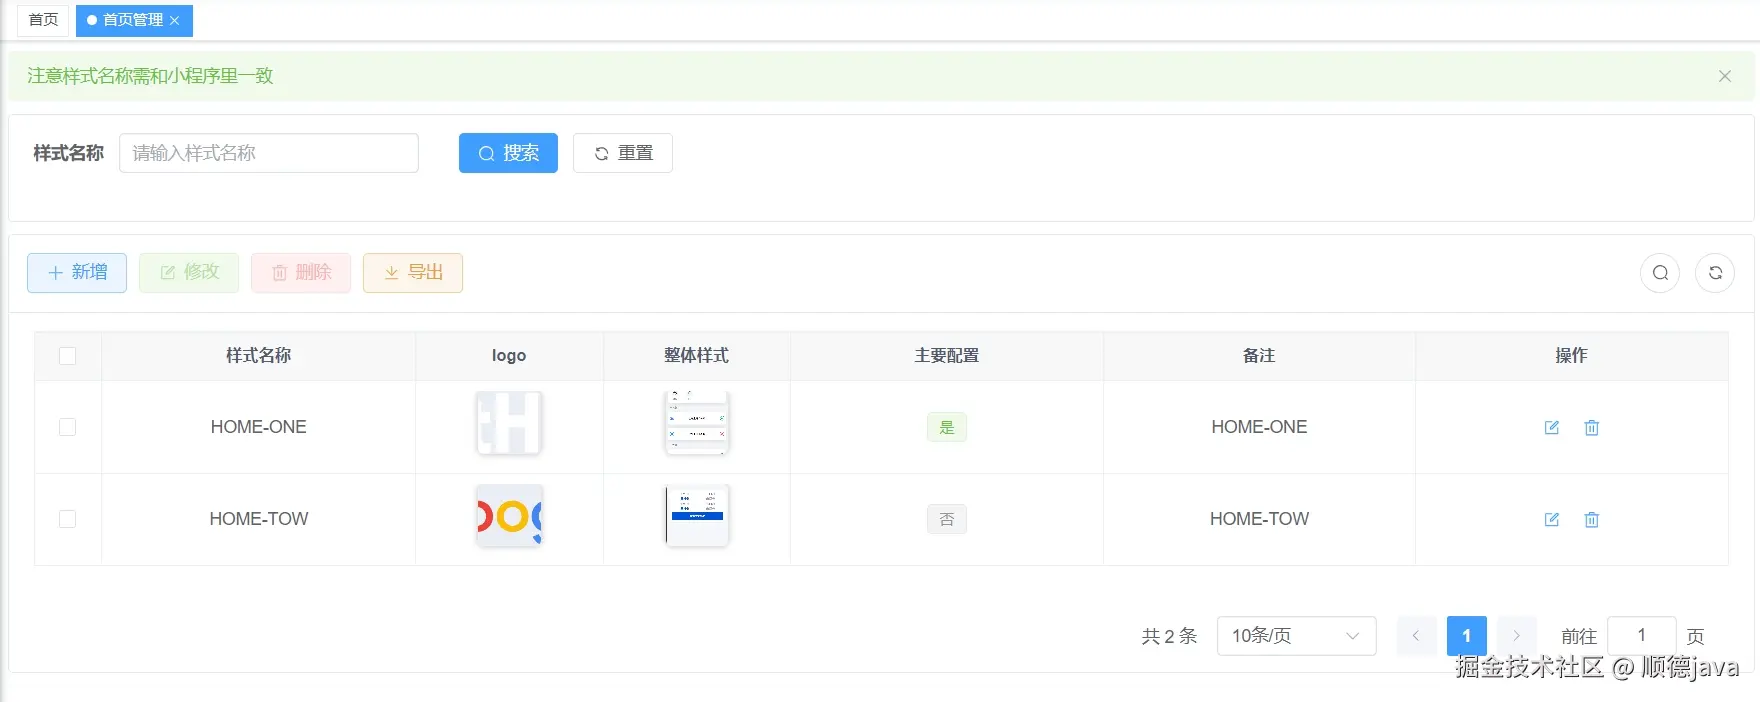The image size is (1760, 702).
Task: Click HOME-TOW in 备注 column
Action: tap(1259, 519)
